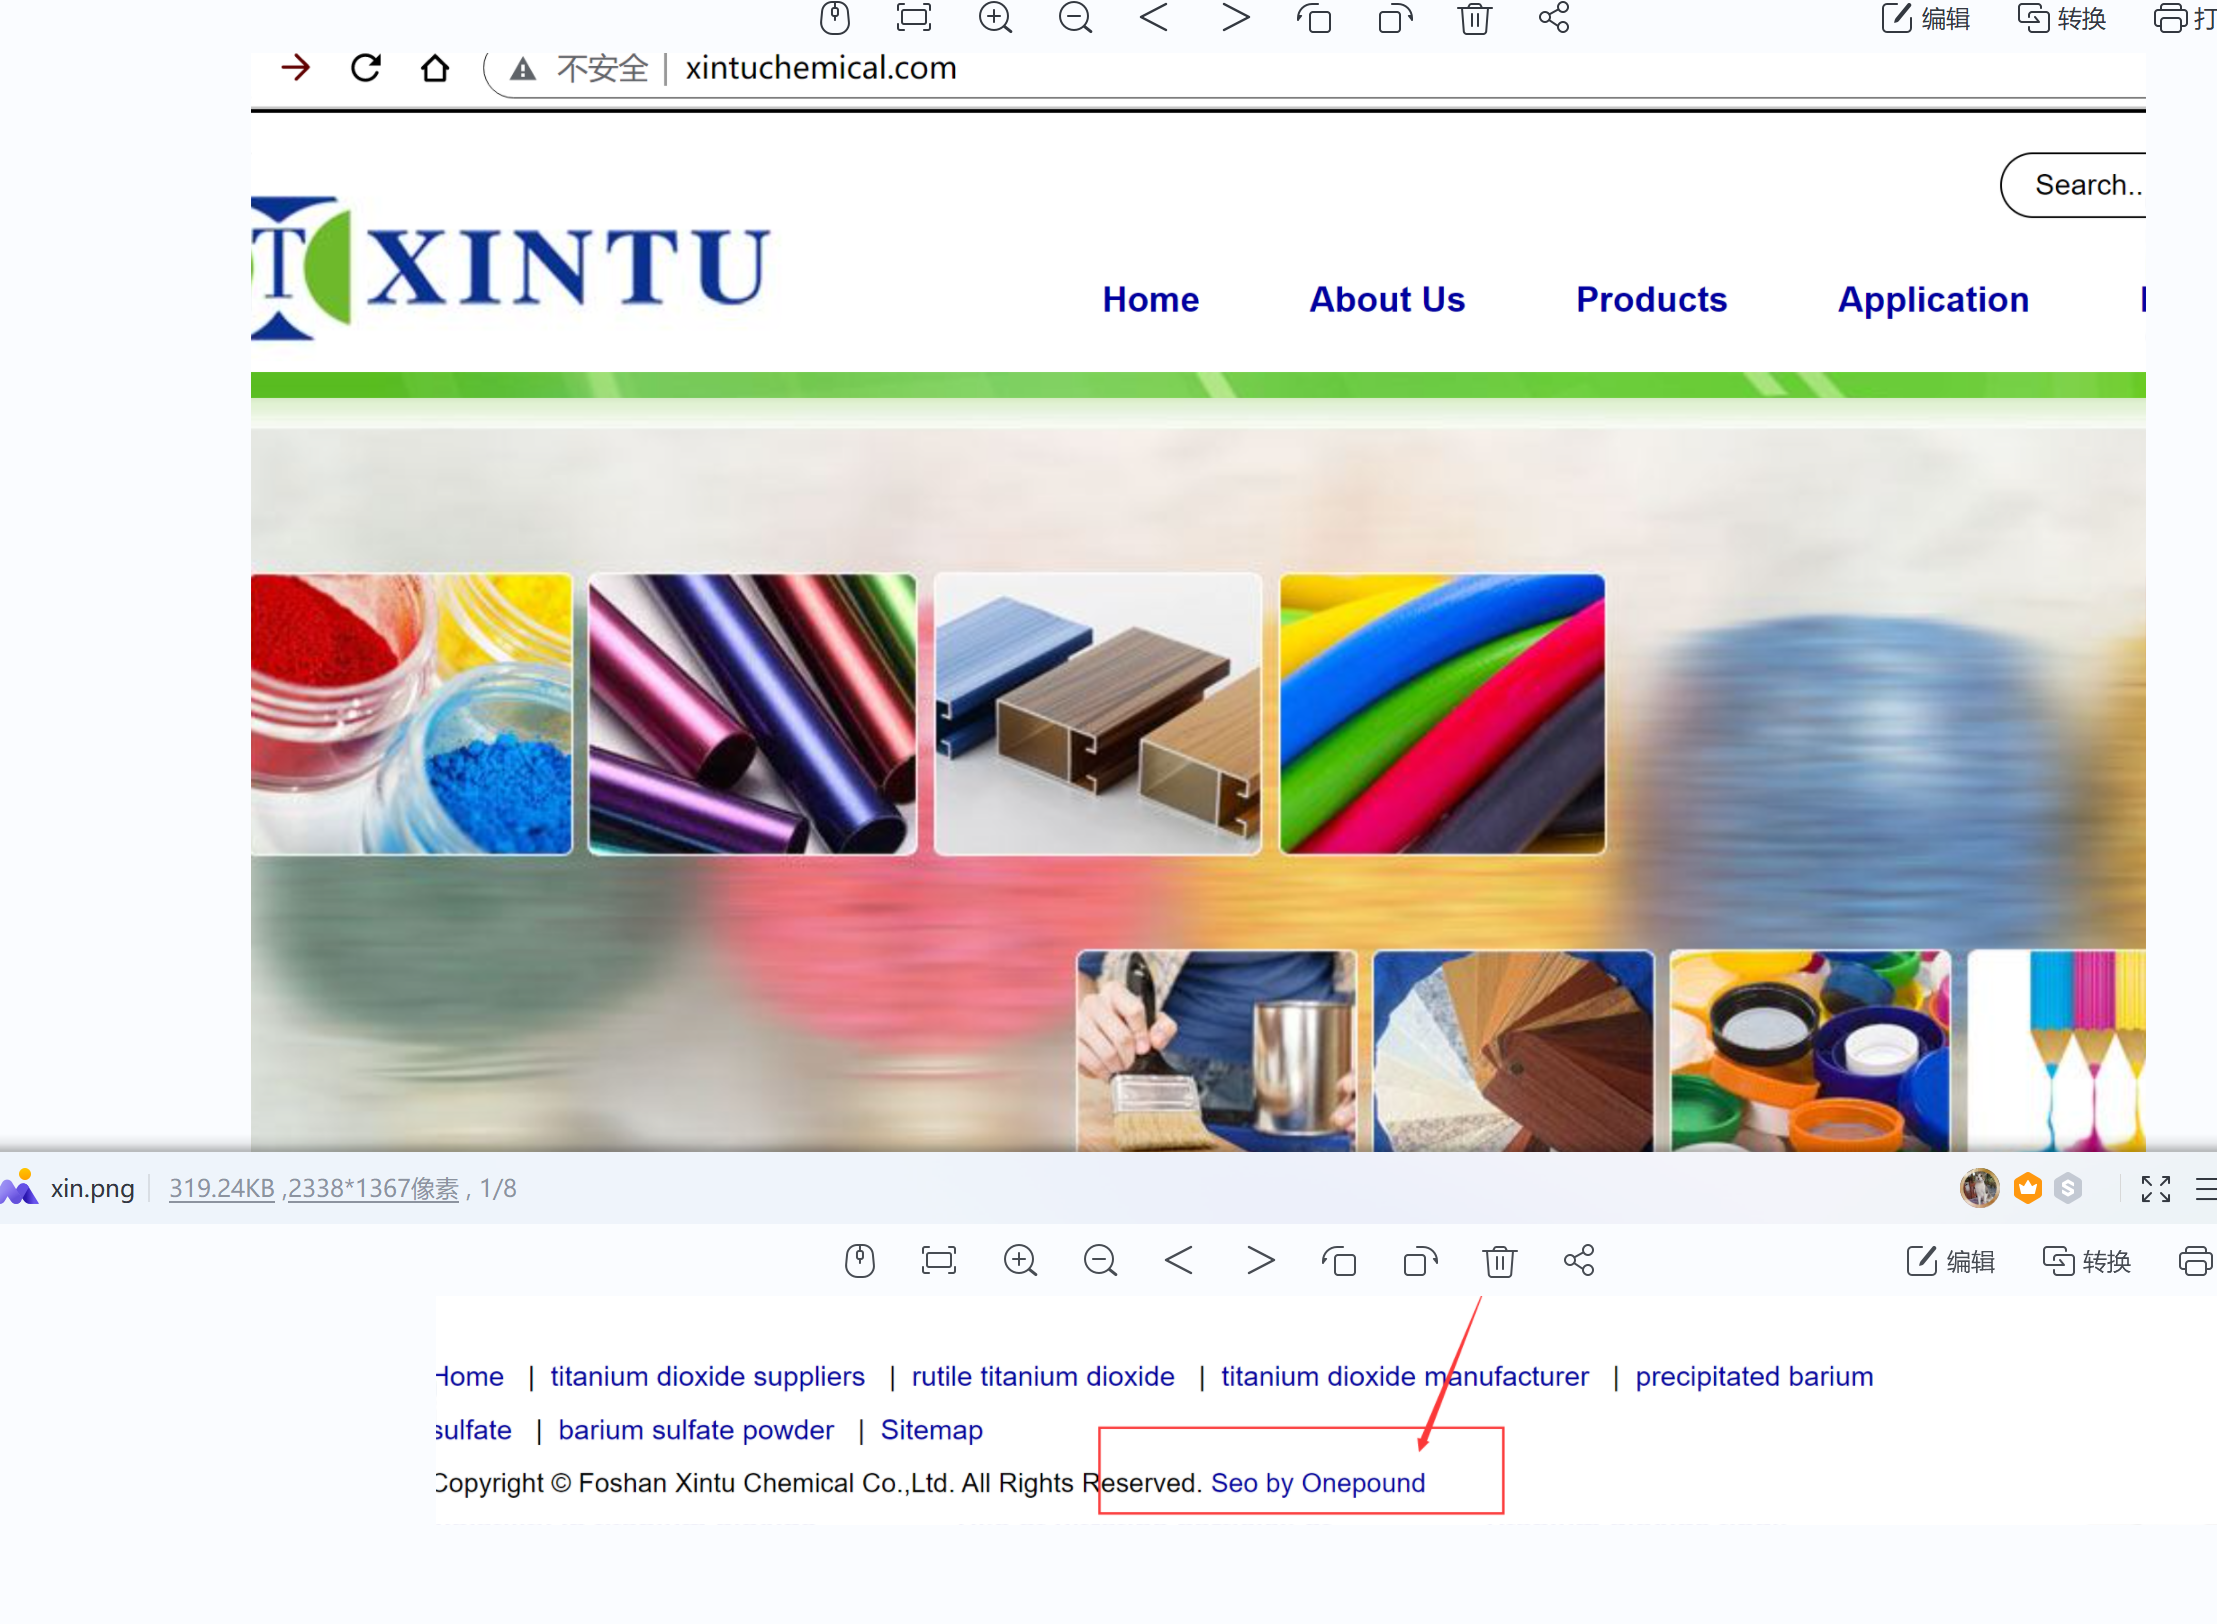Image resolution: width=2217 pixels, height=1624 pixels.
Task: Rotate image left using the top toolbar icon
Action: tap(1315, 18)
